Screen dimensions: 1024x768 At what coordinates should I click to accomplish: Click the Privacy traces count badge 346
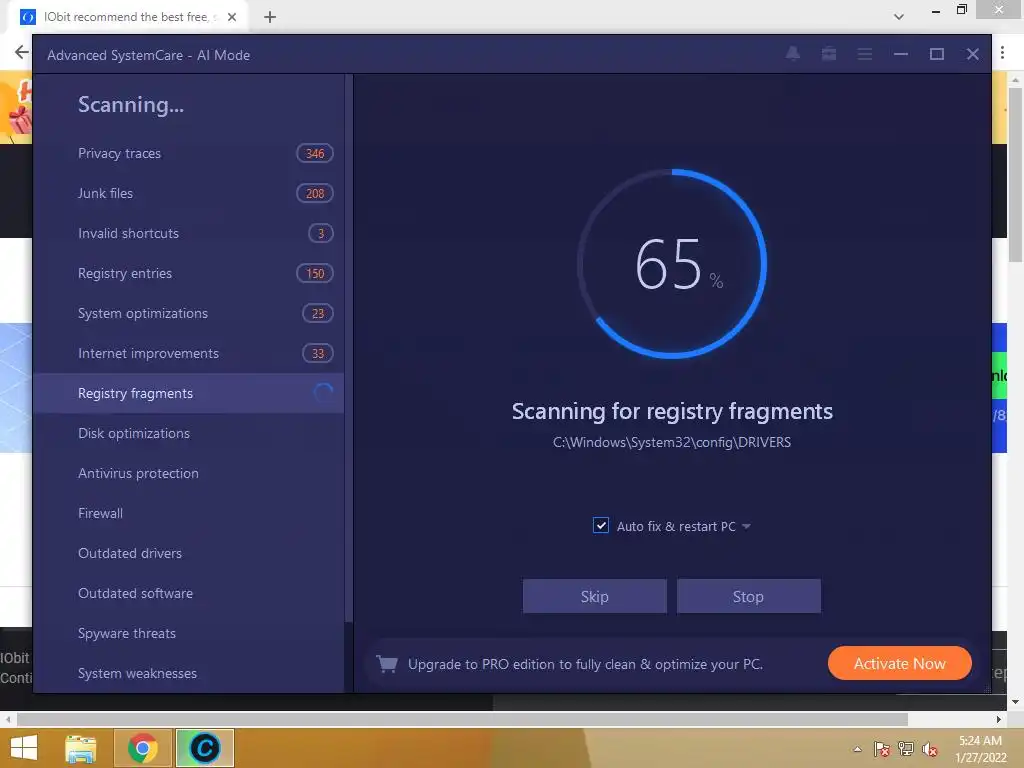click(x=315, y=153)
